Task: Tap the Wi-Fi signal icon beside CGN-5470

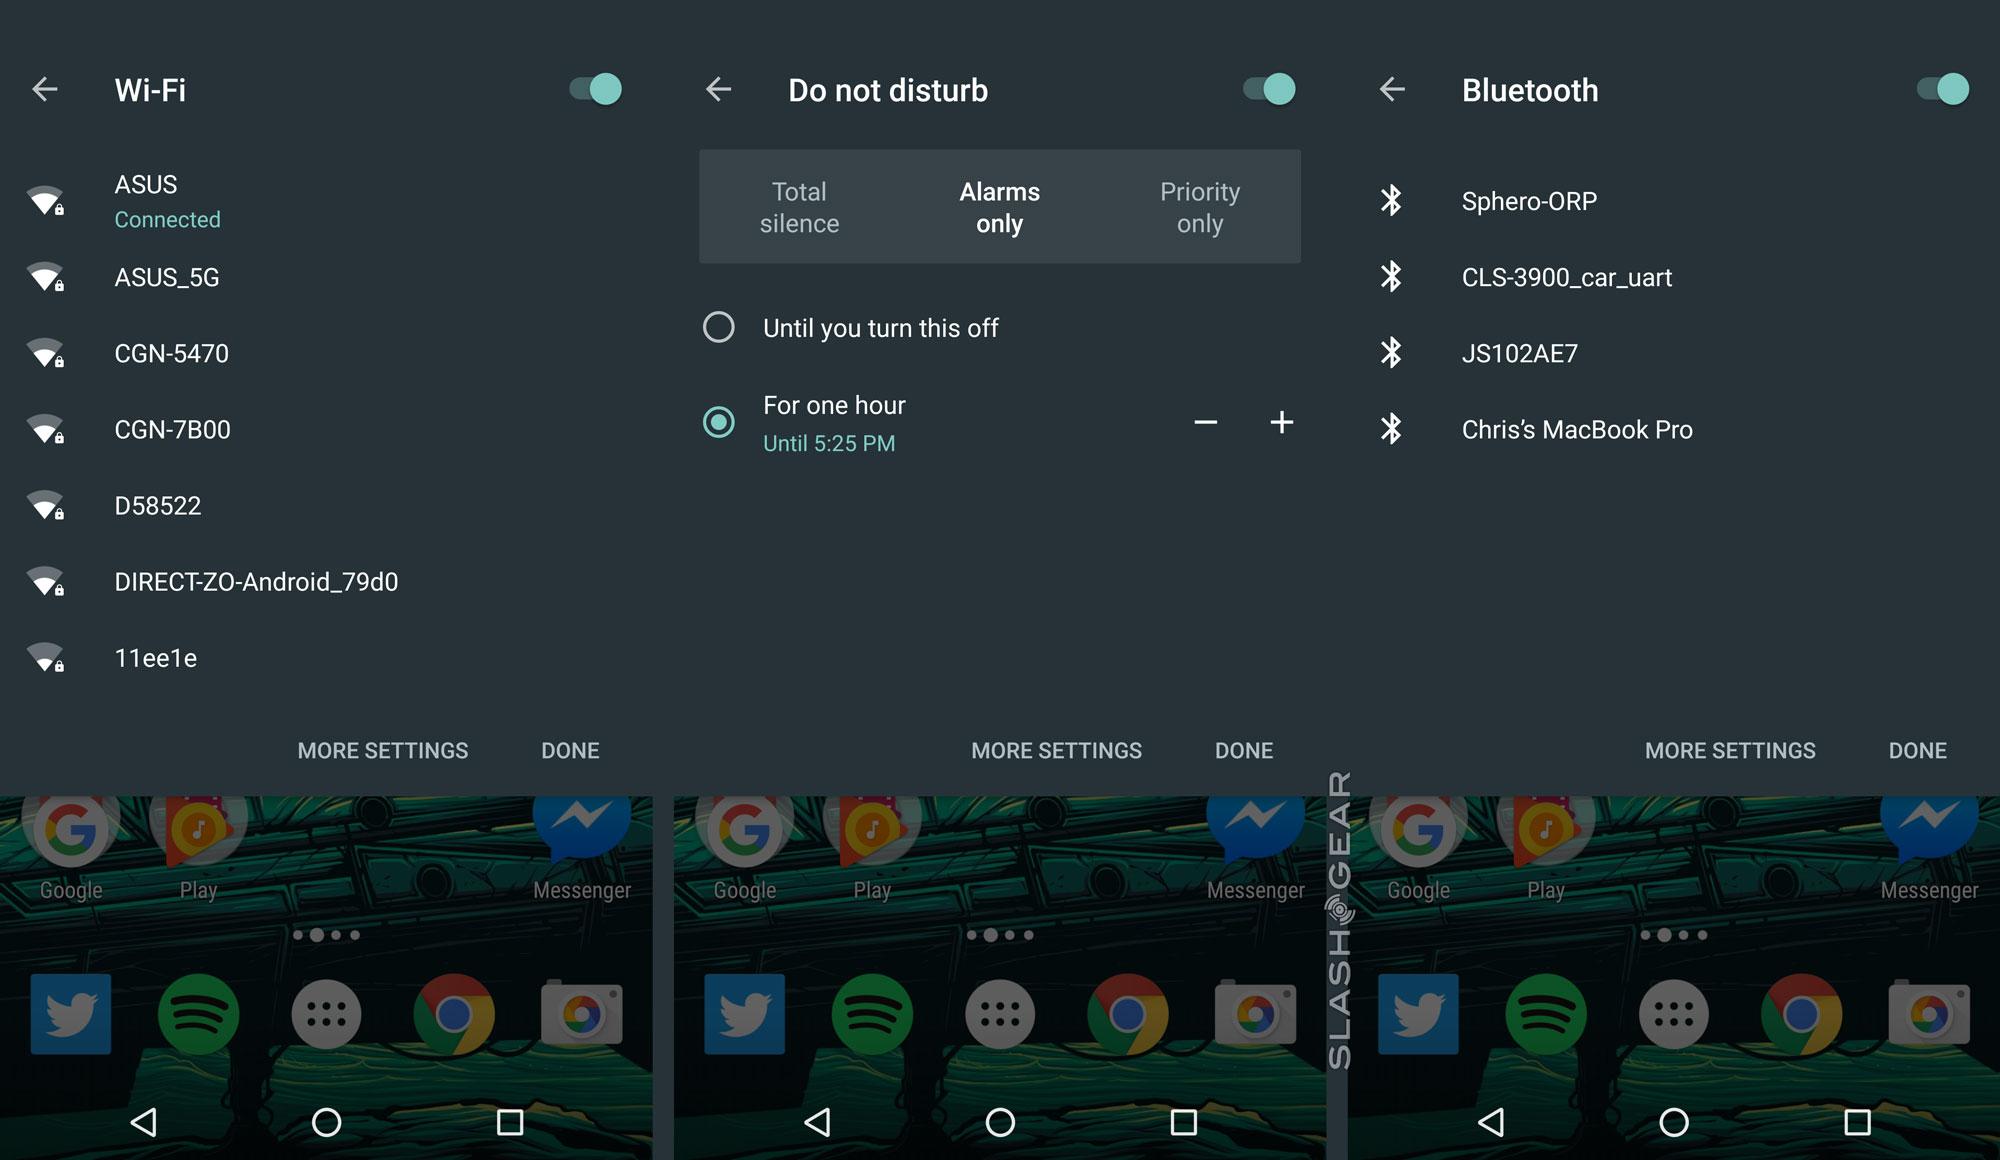Action: pyautogui.click(x=46, y=353)
